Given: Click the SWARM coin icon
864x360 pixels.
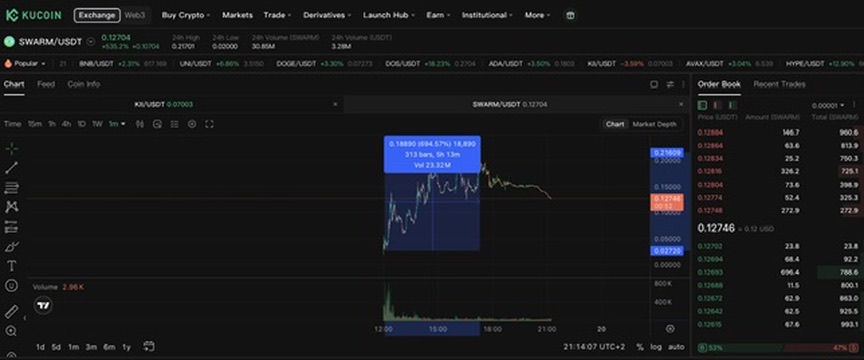Looking at the screenshot, I should 9,41.
